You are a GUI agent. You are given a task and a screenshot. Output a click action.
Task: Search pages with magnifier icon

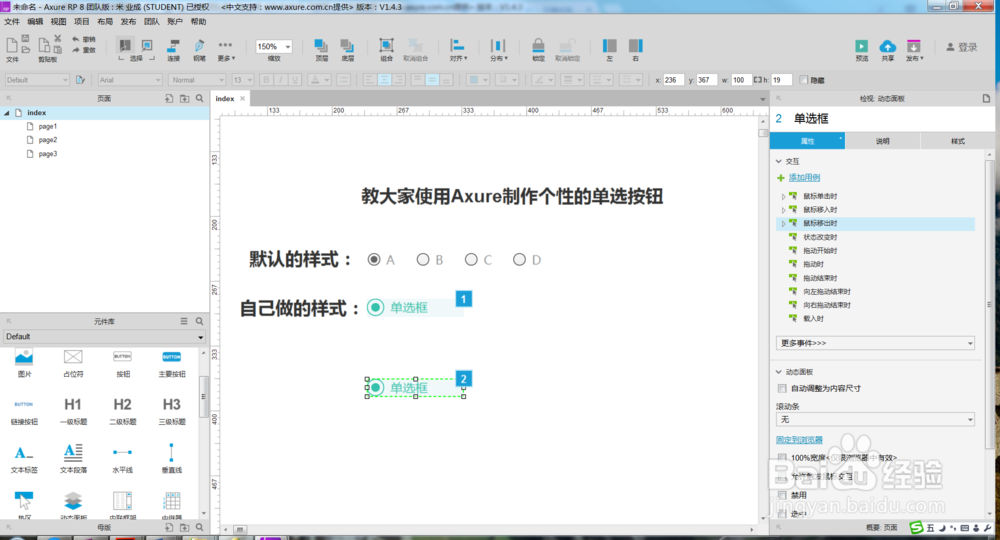200,98
